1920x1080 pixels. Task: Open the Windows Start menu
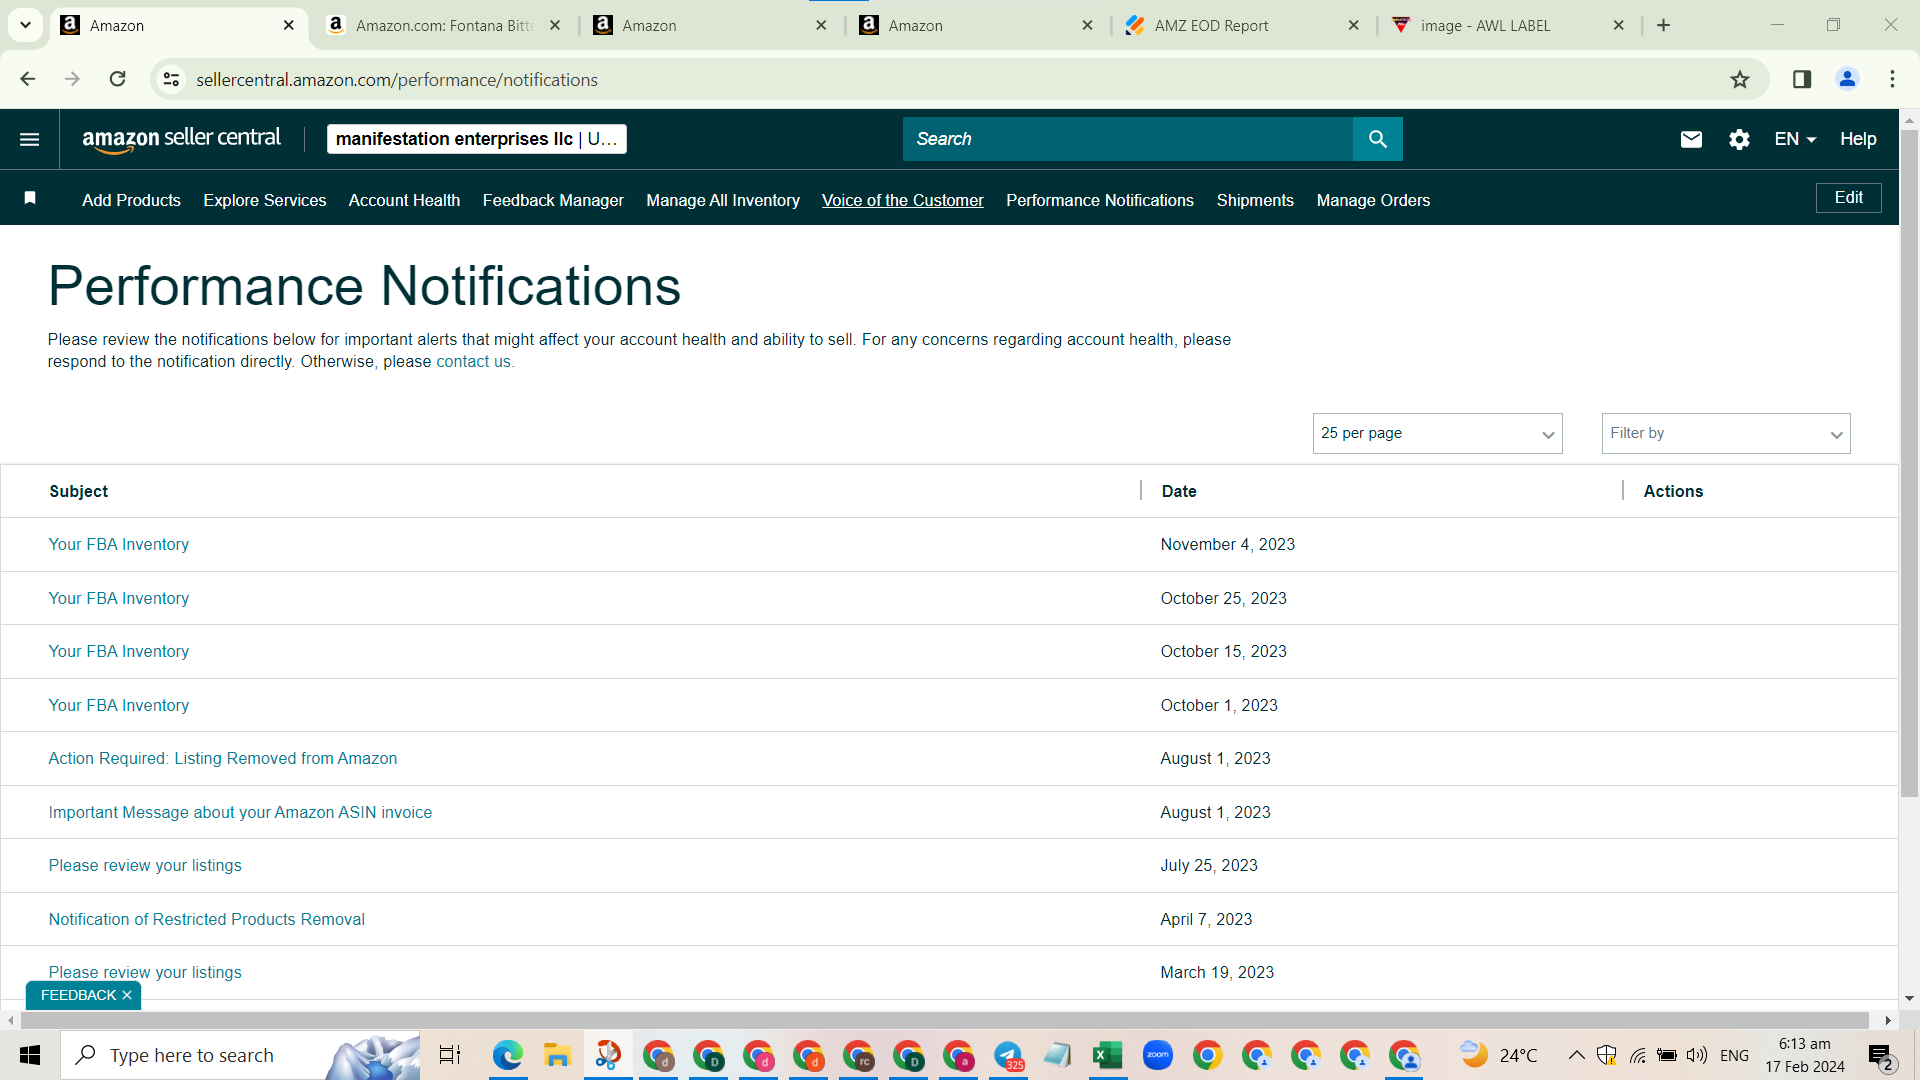30,1055
